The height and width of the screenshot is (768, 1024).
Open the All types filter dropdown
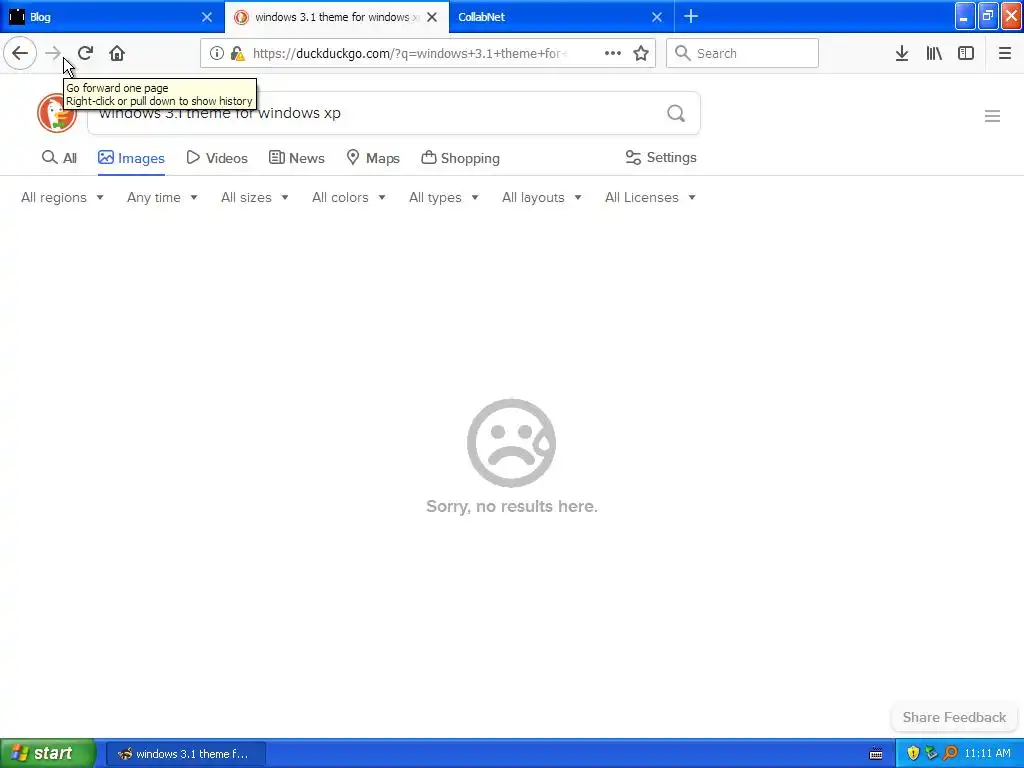443,197
